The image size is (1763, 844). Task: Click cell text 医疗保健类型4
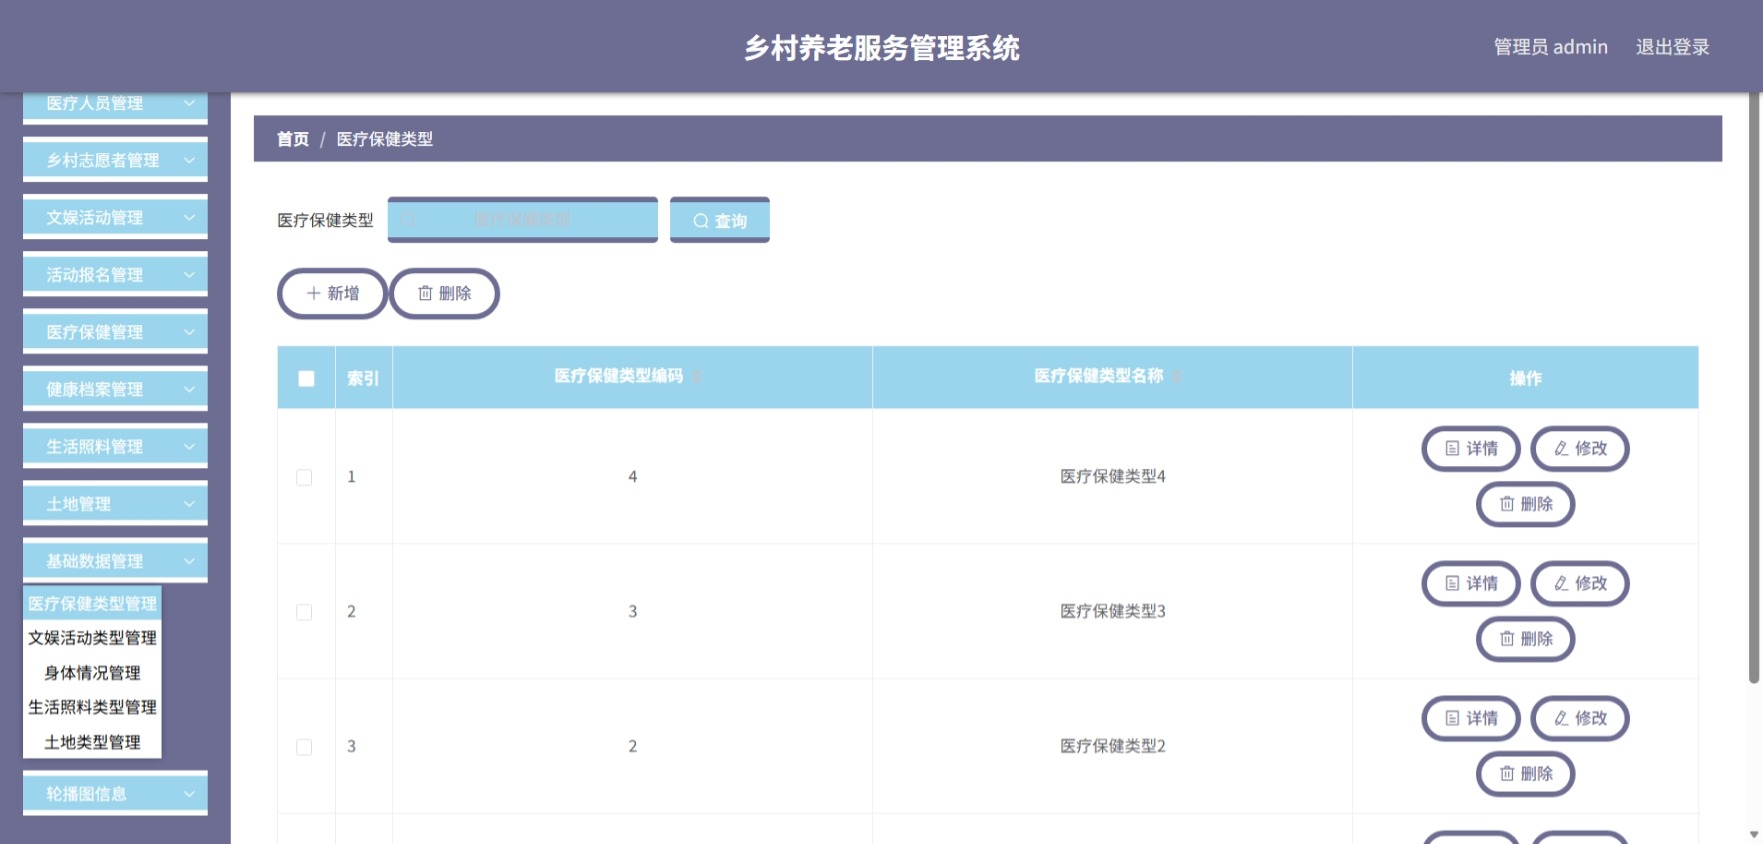pos(1113,477)
